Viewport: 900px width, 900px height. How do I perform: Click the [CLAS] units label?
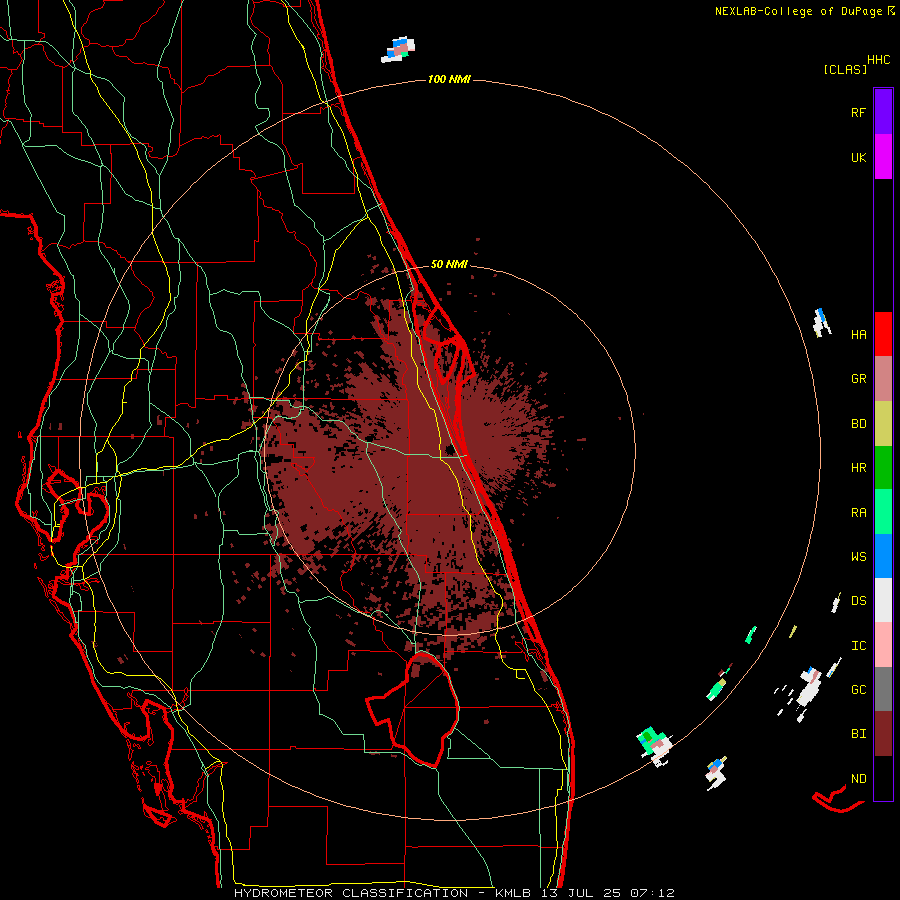pos(845,69)
